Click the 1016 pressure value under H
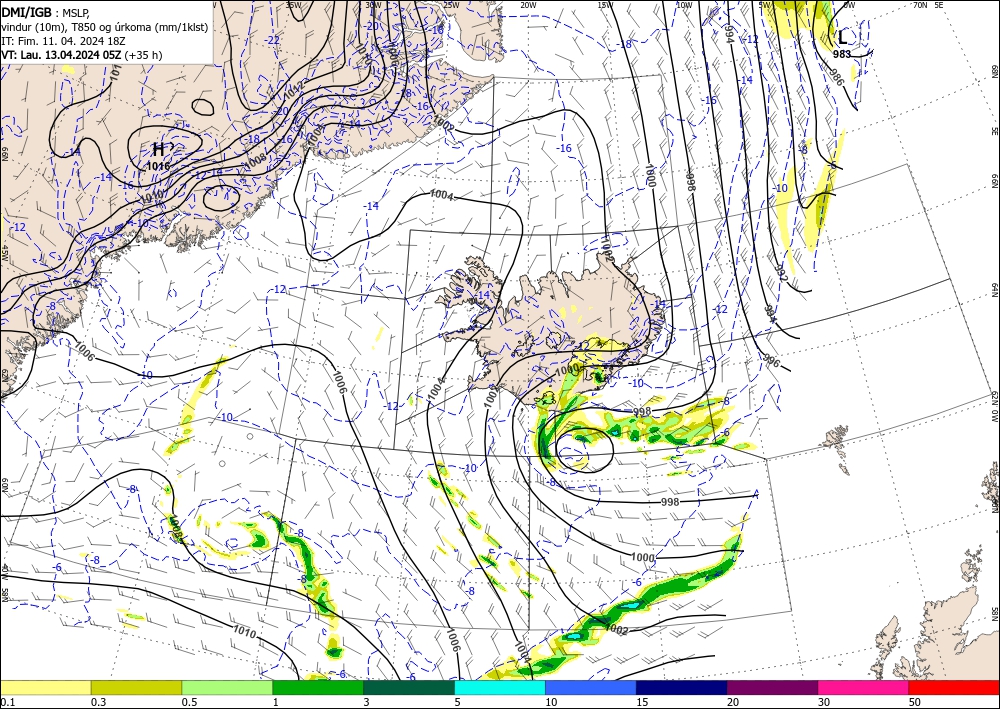The height and width of the screenshot is (709, 1000). [158, 166]
